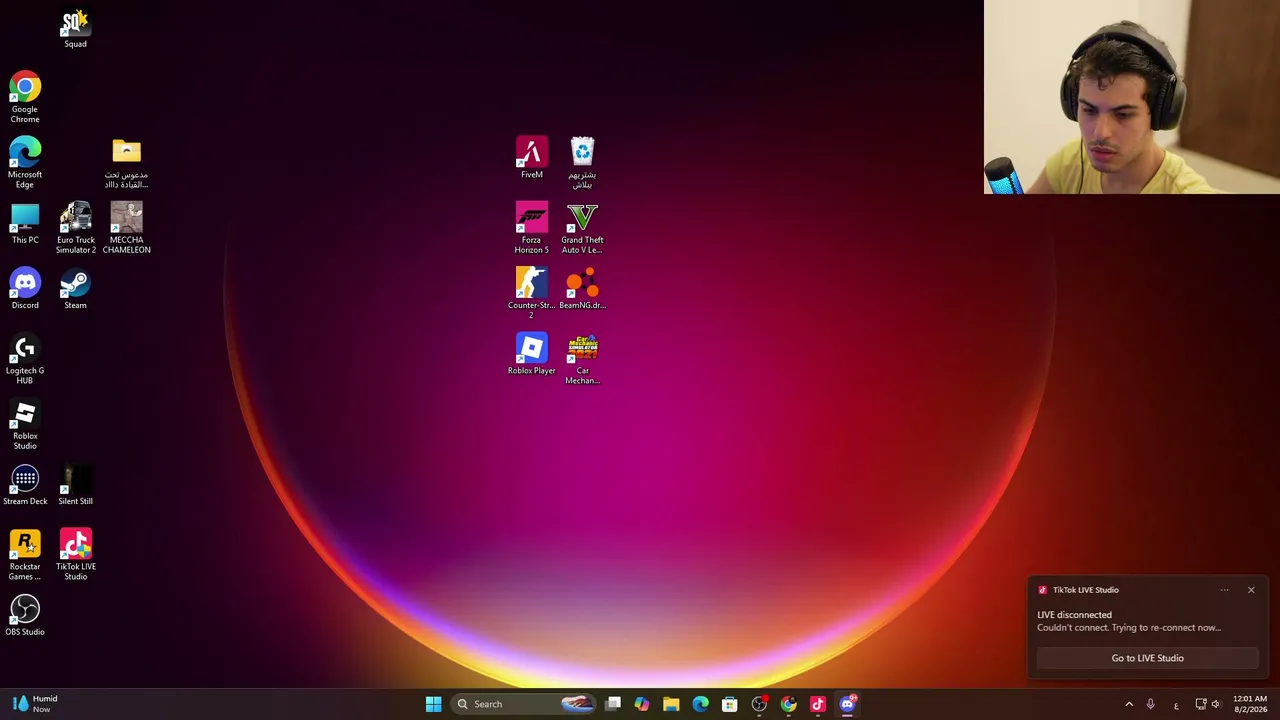Show hidden system tray icons
The image size is (1280, 720).
coord(1129,704)
